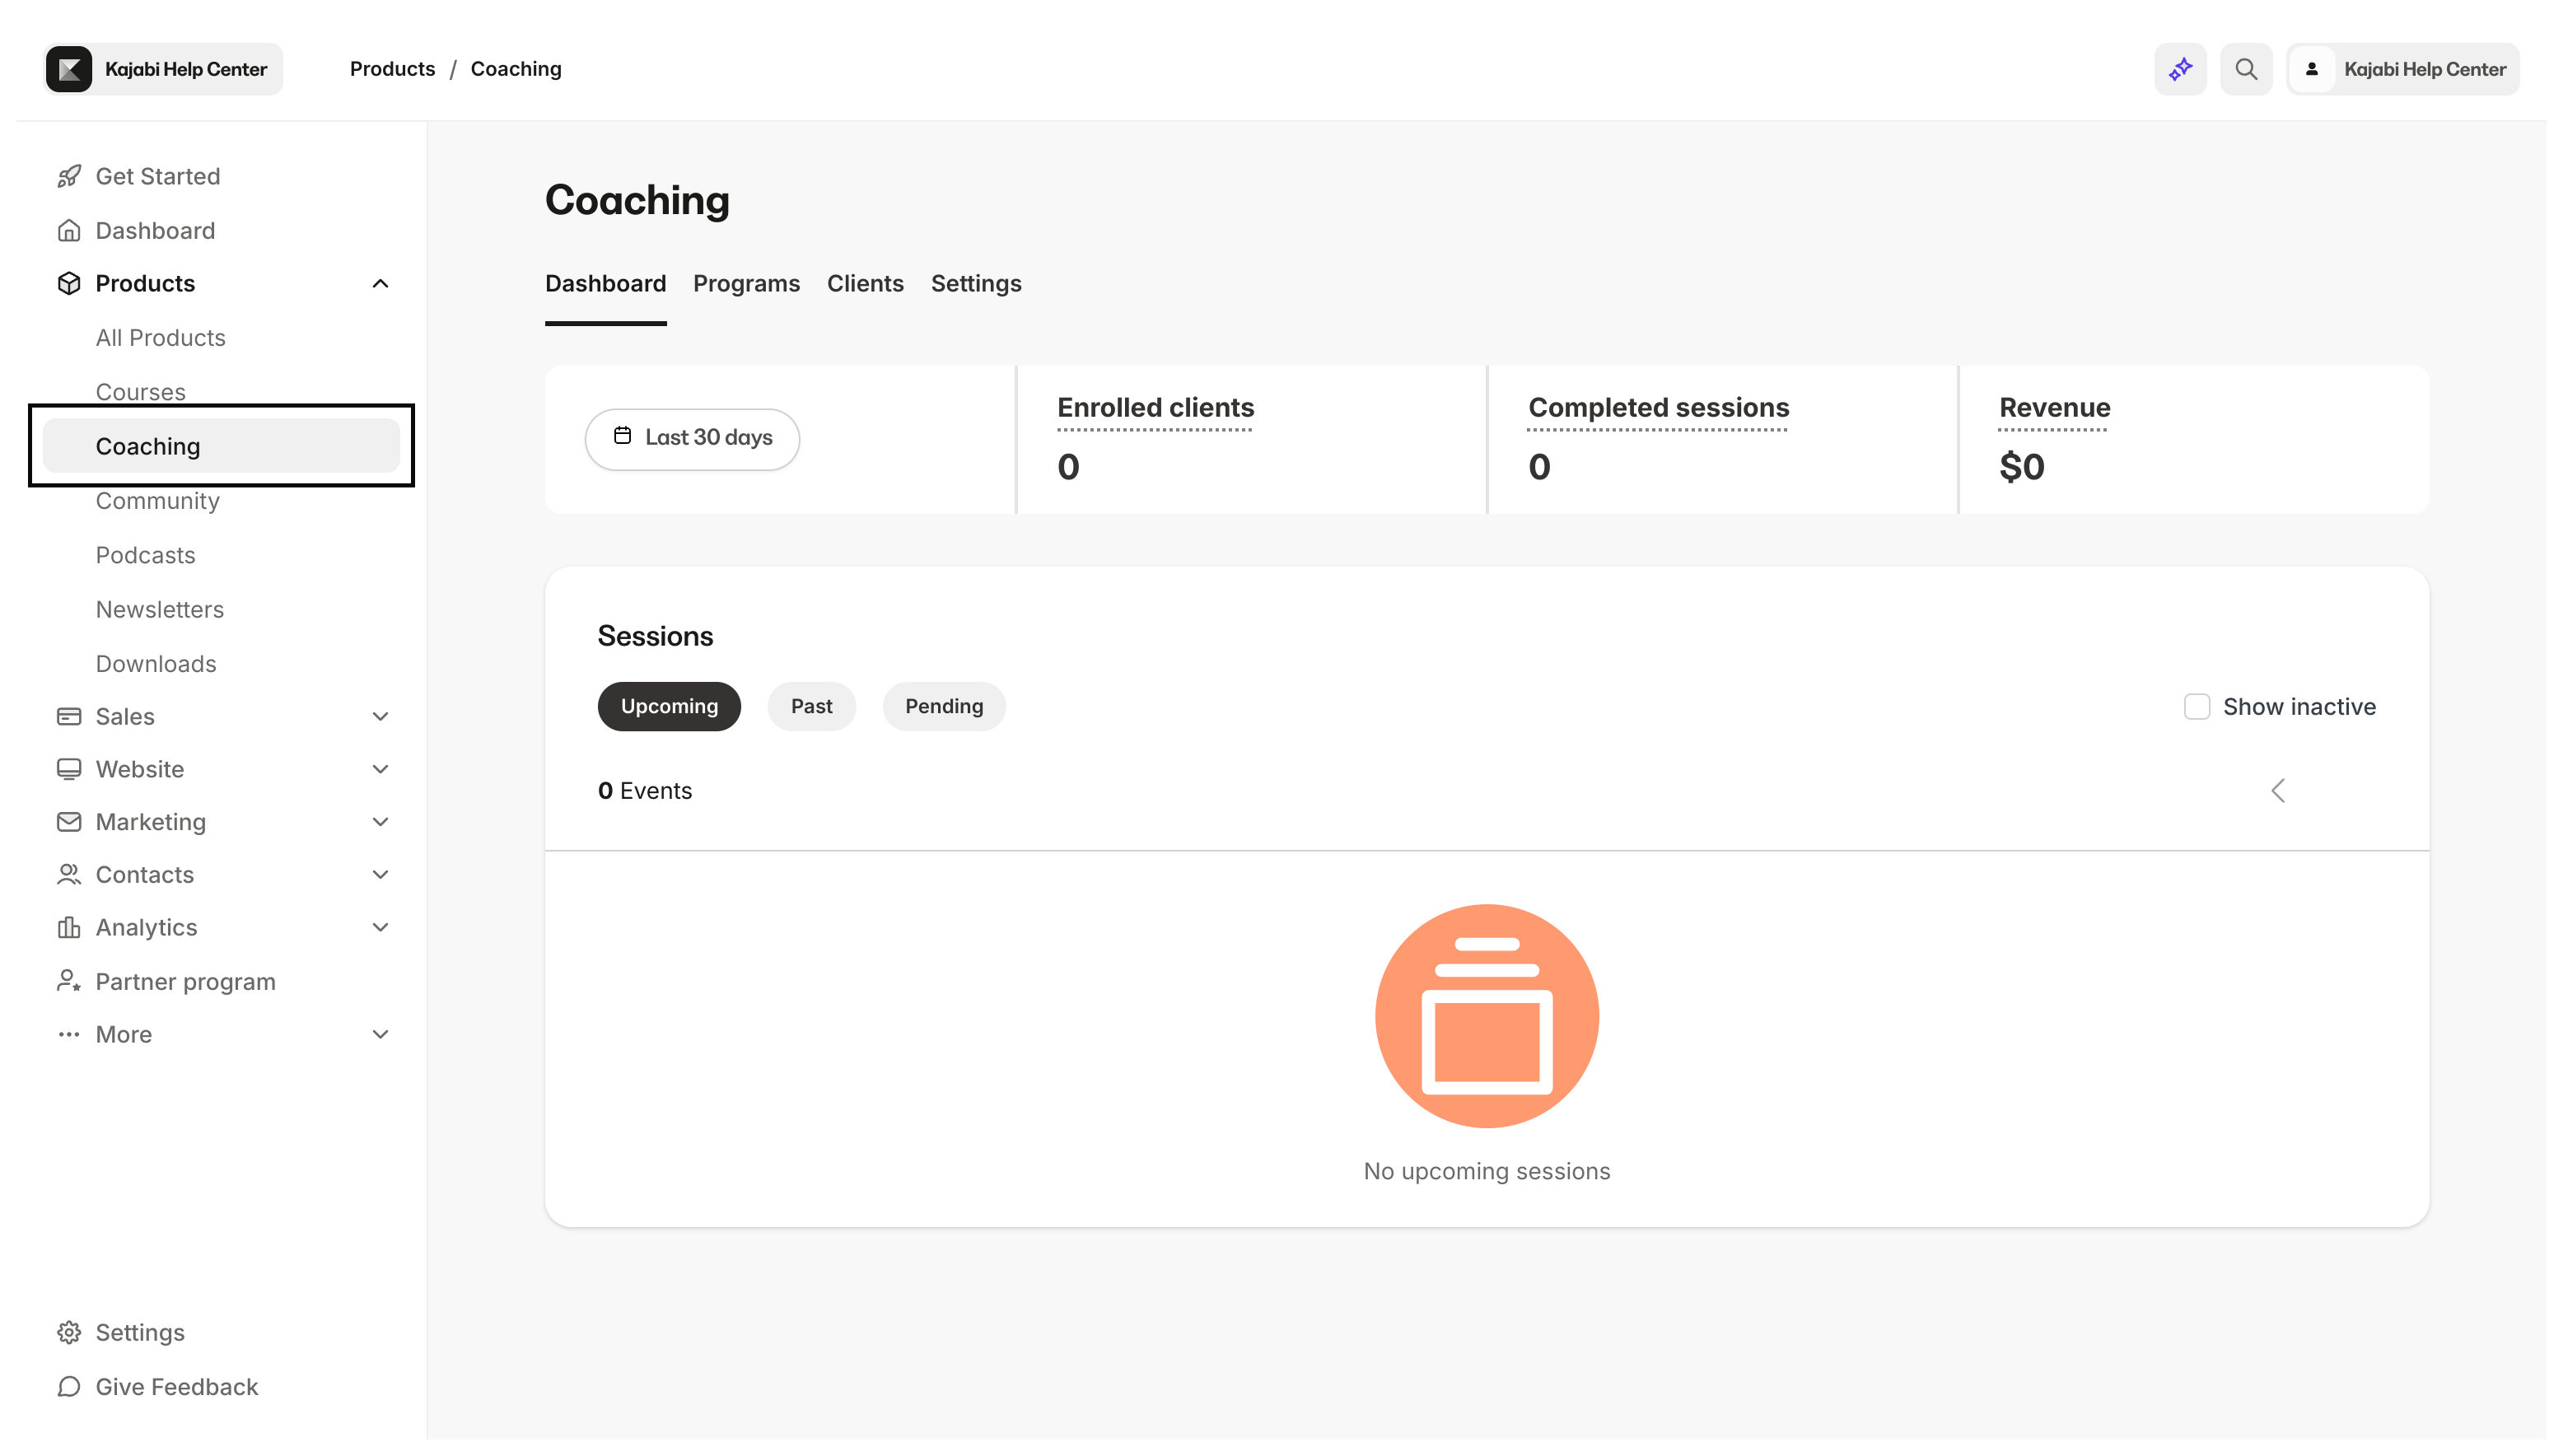Click the Last 30 days date filter button
The width and height of the screenshot is (2563, 1456).
pos(691,438)
